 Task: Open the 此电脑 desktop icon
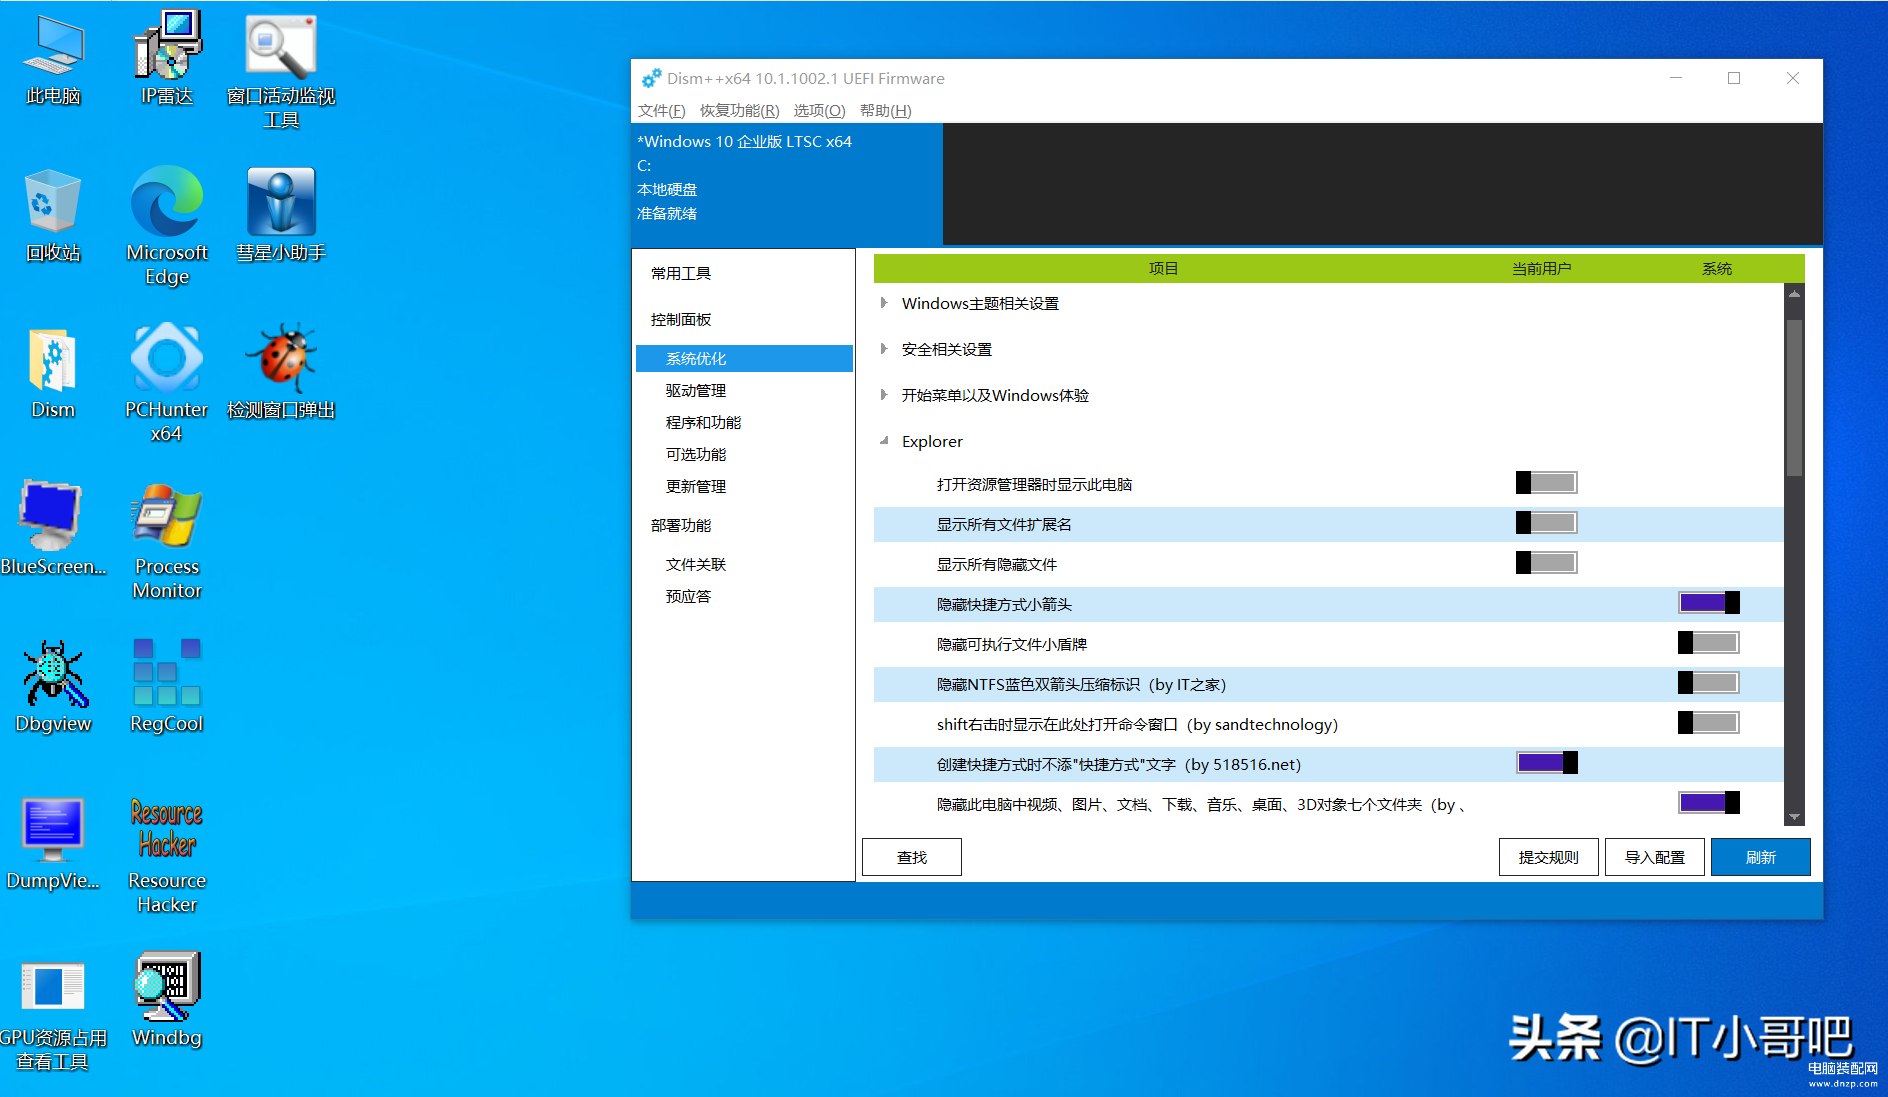53,58
